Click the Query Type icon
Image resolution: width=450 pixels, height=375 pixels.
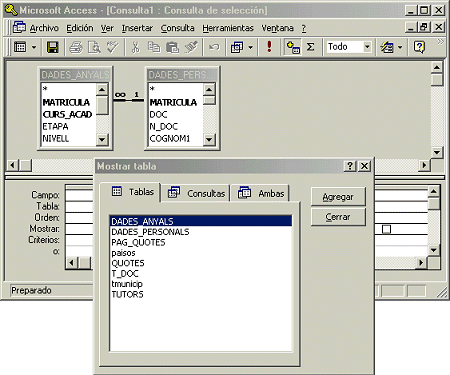coord(237,47)
